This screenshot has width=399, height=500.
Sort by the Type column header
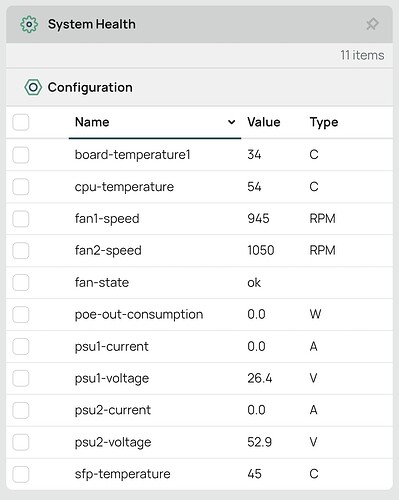pyautogui.click(x=324, y=122)
